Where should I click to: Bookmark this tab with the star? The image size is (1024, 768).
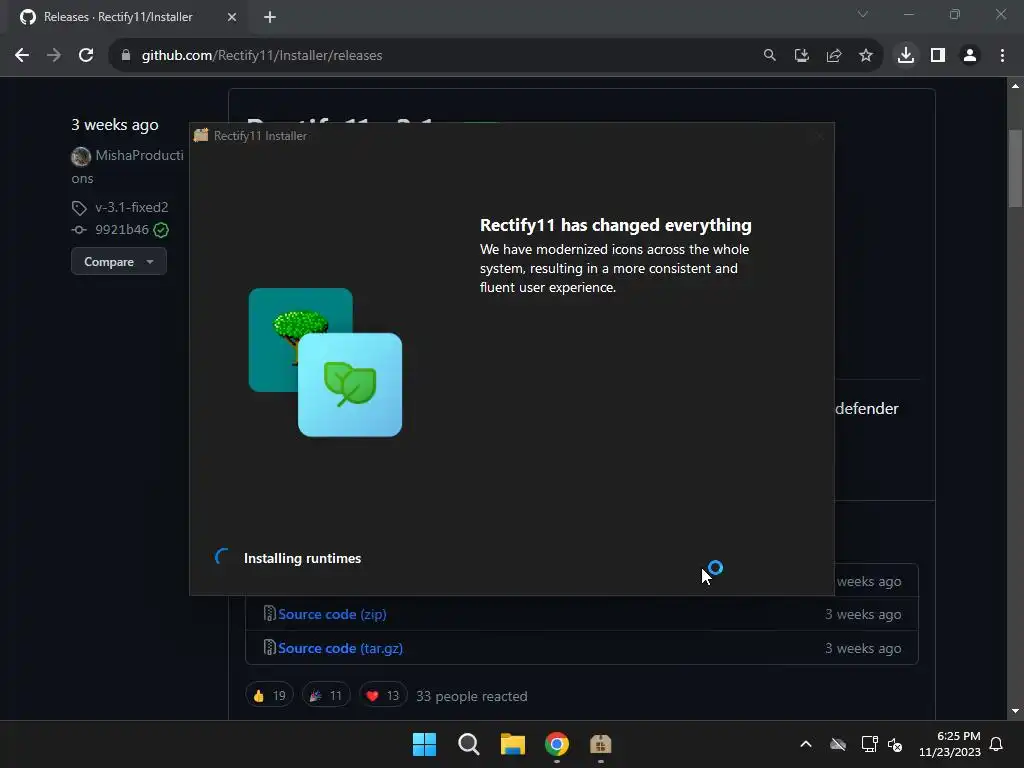pyautogui.click(x=865, y=56)
